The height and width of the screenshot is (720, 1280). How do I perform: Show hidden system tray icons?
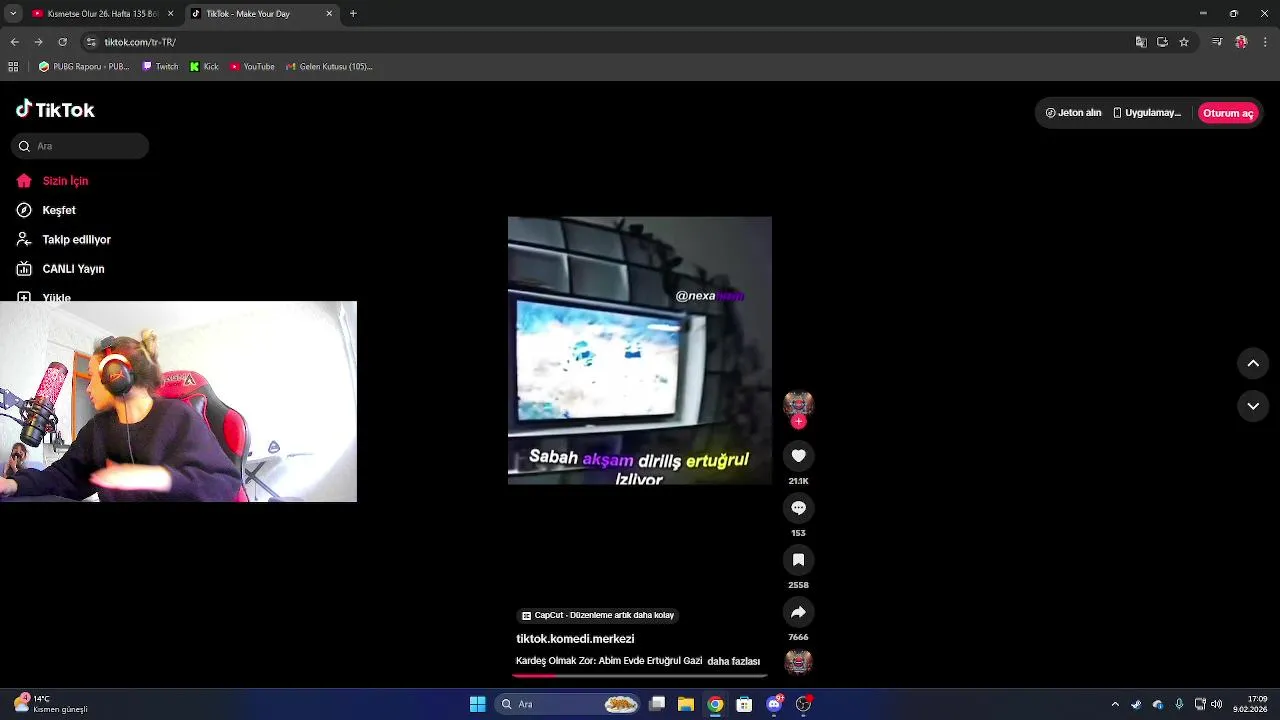pyautogui.click(x=1115, y=704)
